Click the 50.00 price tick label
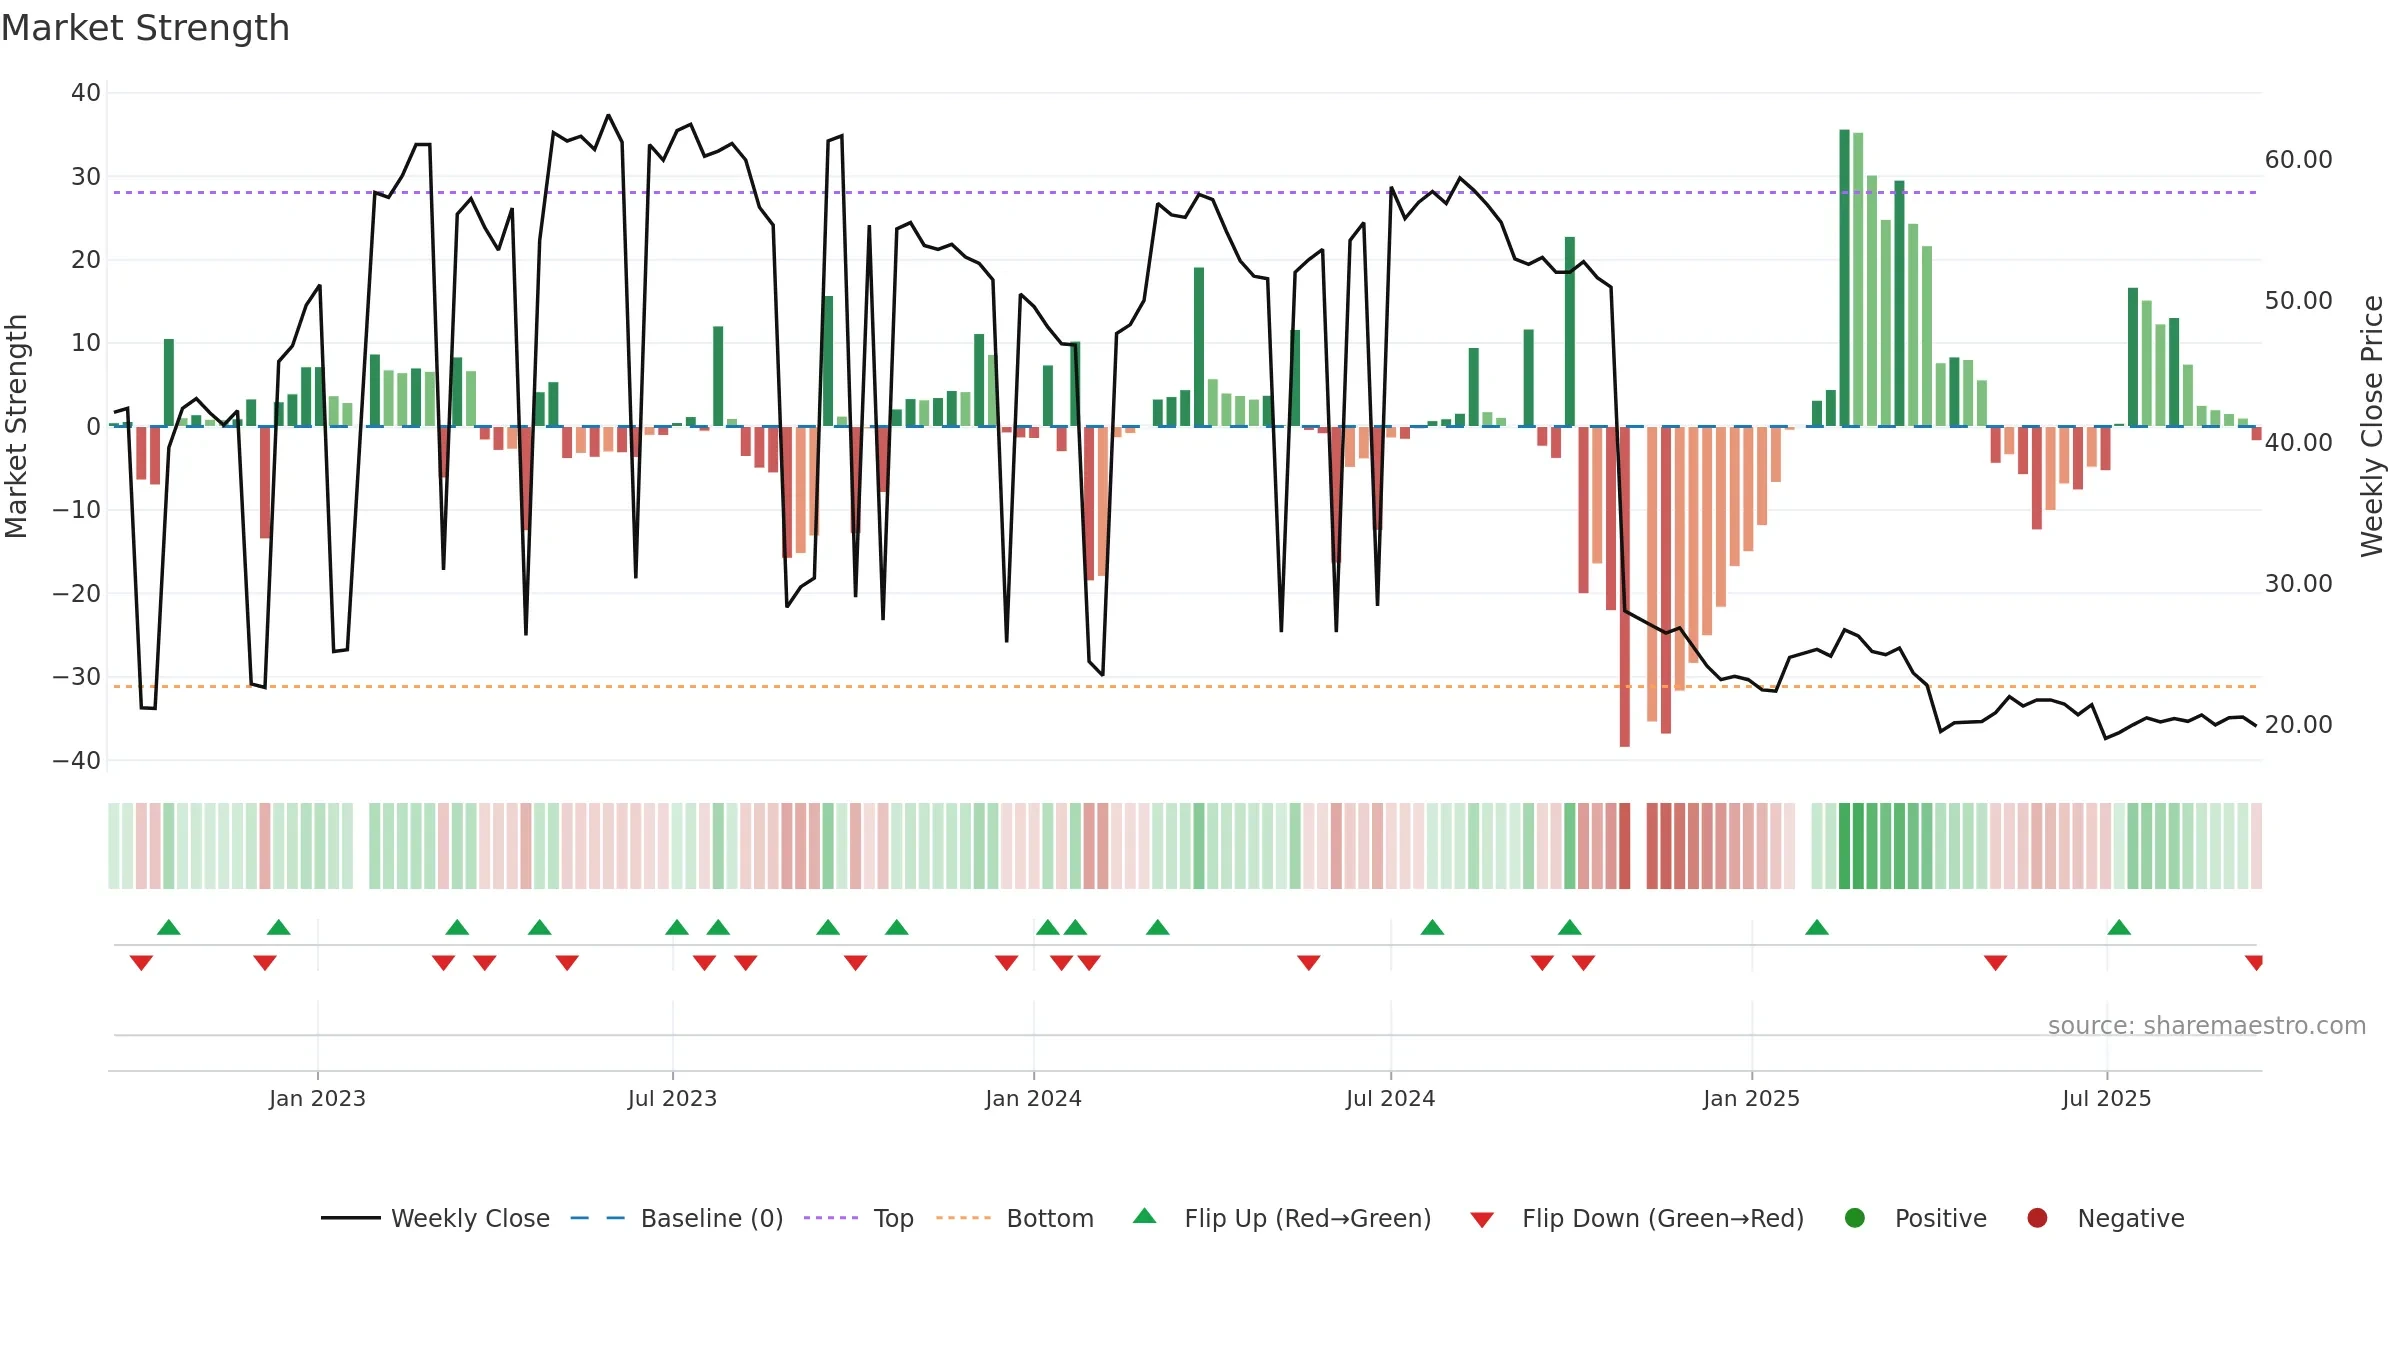 pyautogui.click(x=2298, y=301)
